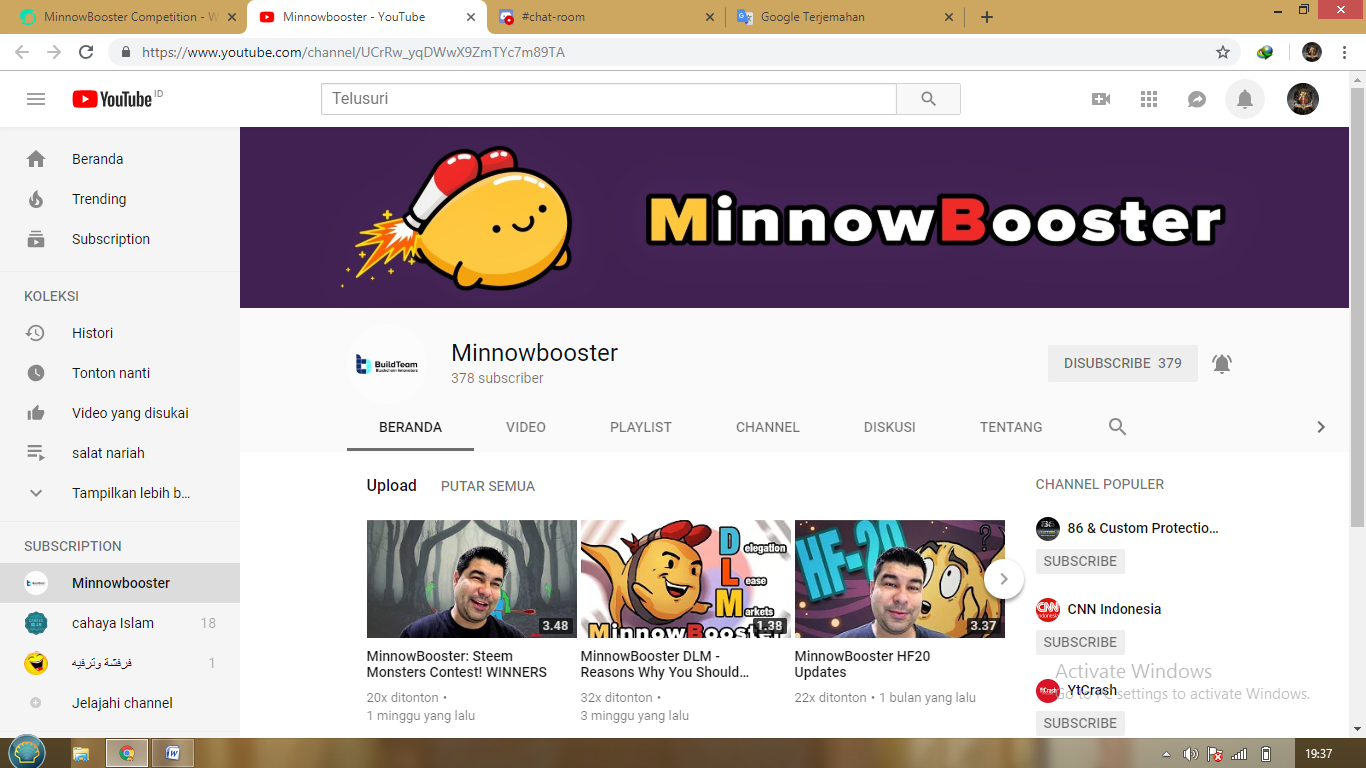Image resolution: width=1366 pixels, height=768 pixels.
Task: Switch to the VIDEO tab
Action: (526, 427)
